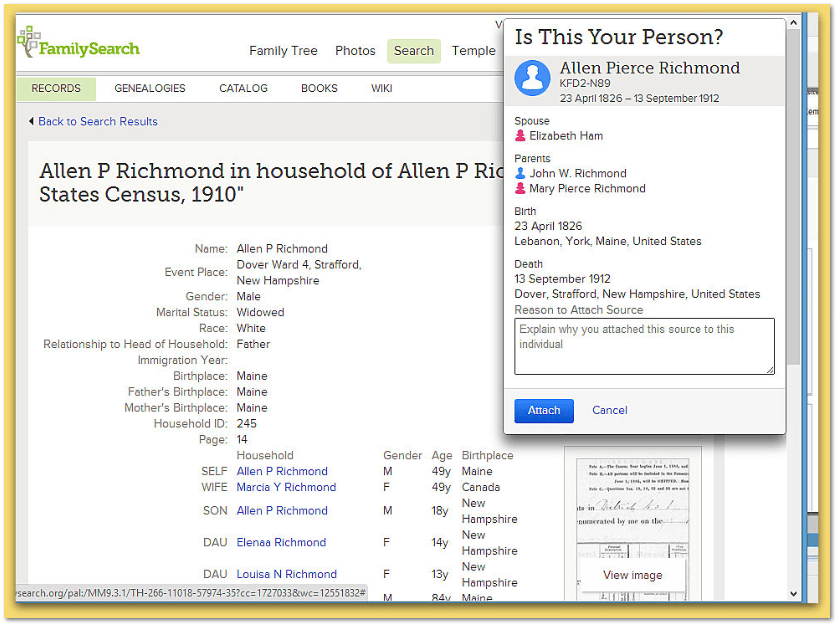
Task: Open Elizabeth Ham spouse link
Action: pos(566,136)
